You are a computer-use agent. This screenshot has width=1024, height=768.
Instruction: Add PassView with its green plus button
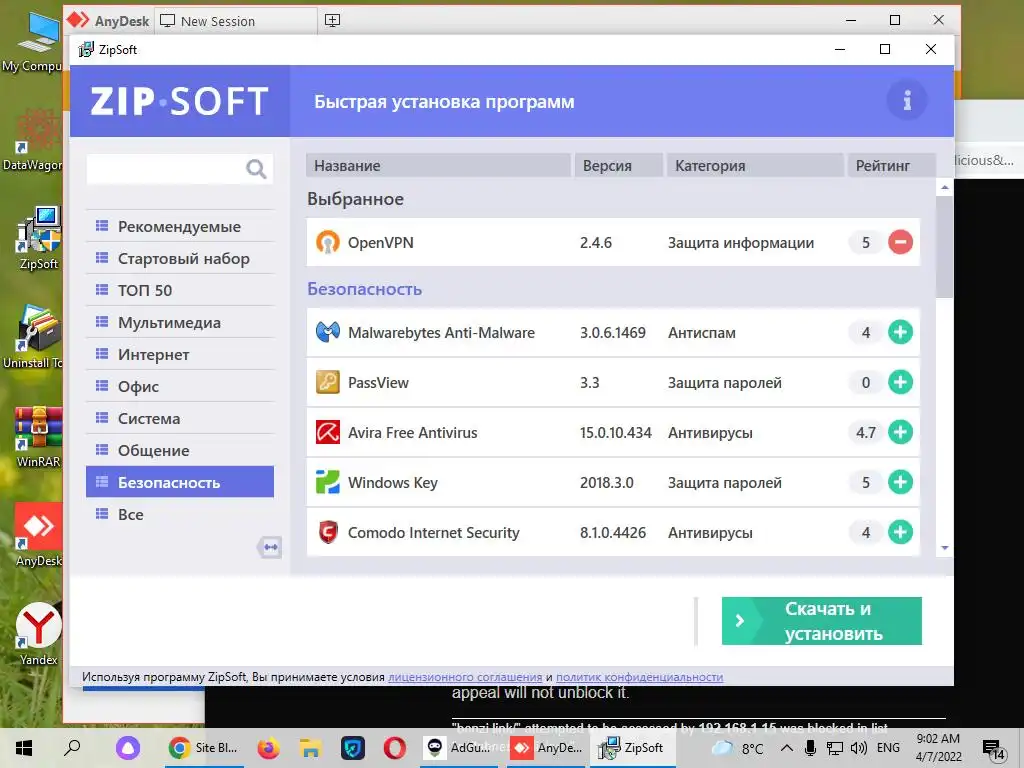point(900,382)
